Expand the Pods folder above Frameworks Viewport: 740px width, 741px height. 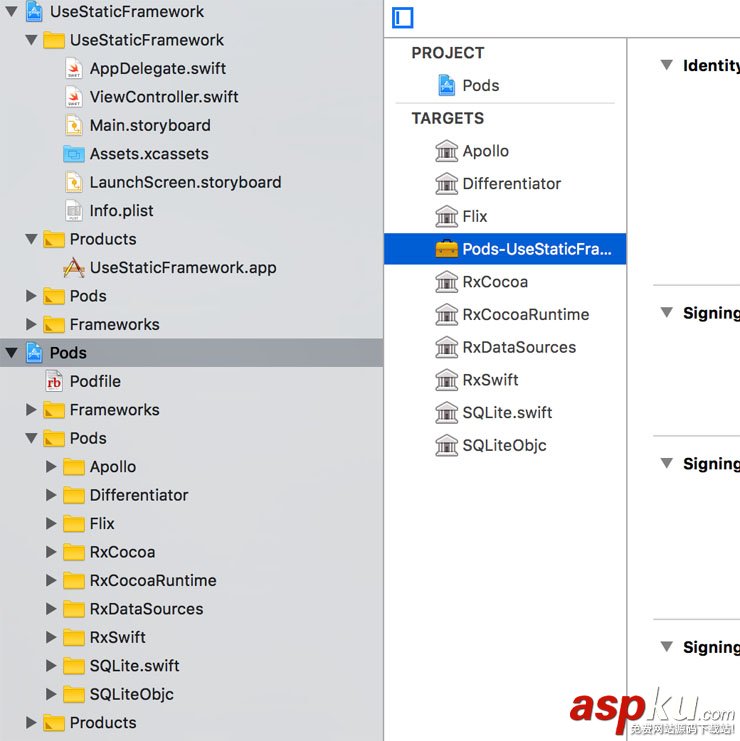pyautogui.click(x=31, y=296)
